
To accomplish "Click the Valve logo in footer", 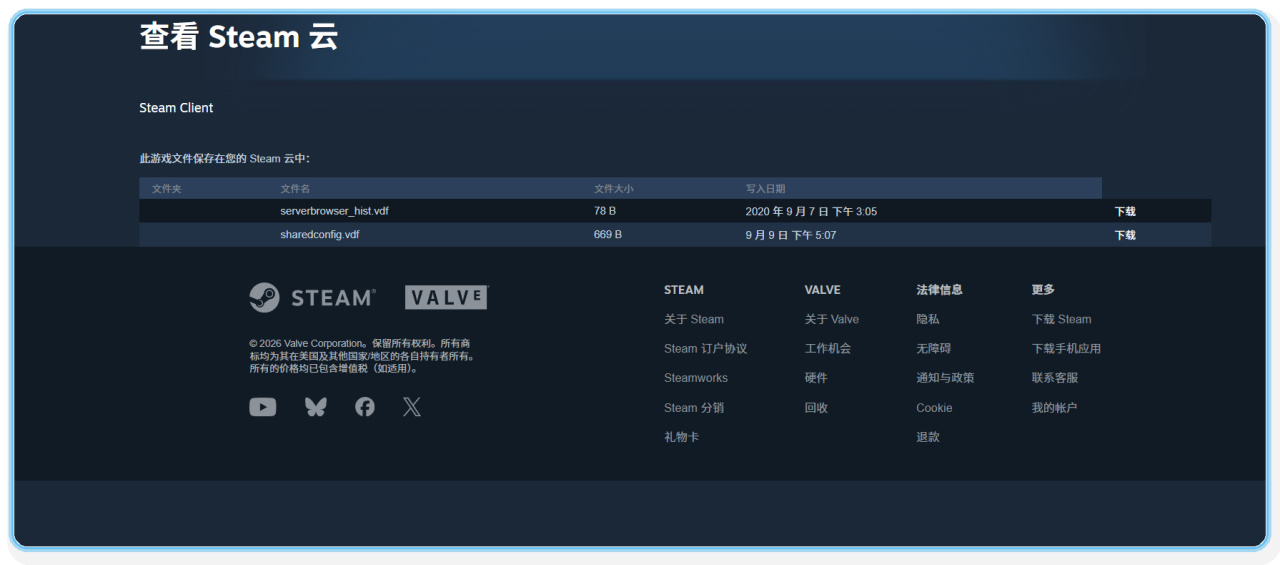I will coord(446,297).
